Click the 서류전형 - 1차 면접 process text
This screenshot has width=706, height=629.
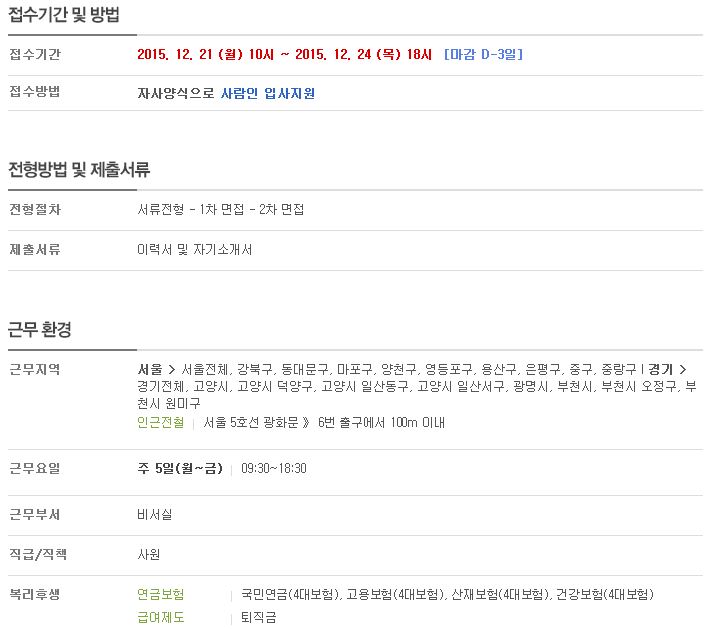tap(191, 209)
